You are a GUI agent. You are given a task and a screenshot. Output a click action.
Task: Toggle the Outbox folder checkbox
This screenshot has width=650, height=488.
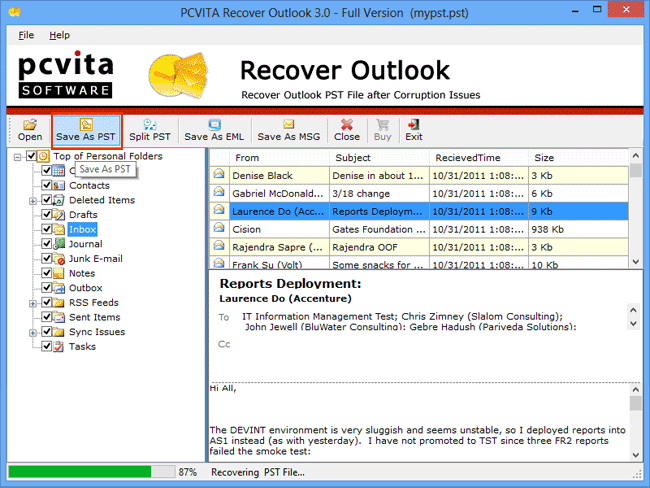[47, 288]
